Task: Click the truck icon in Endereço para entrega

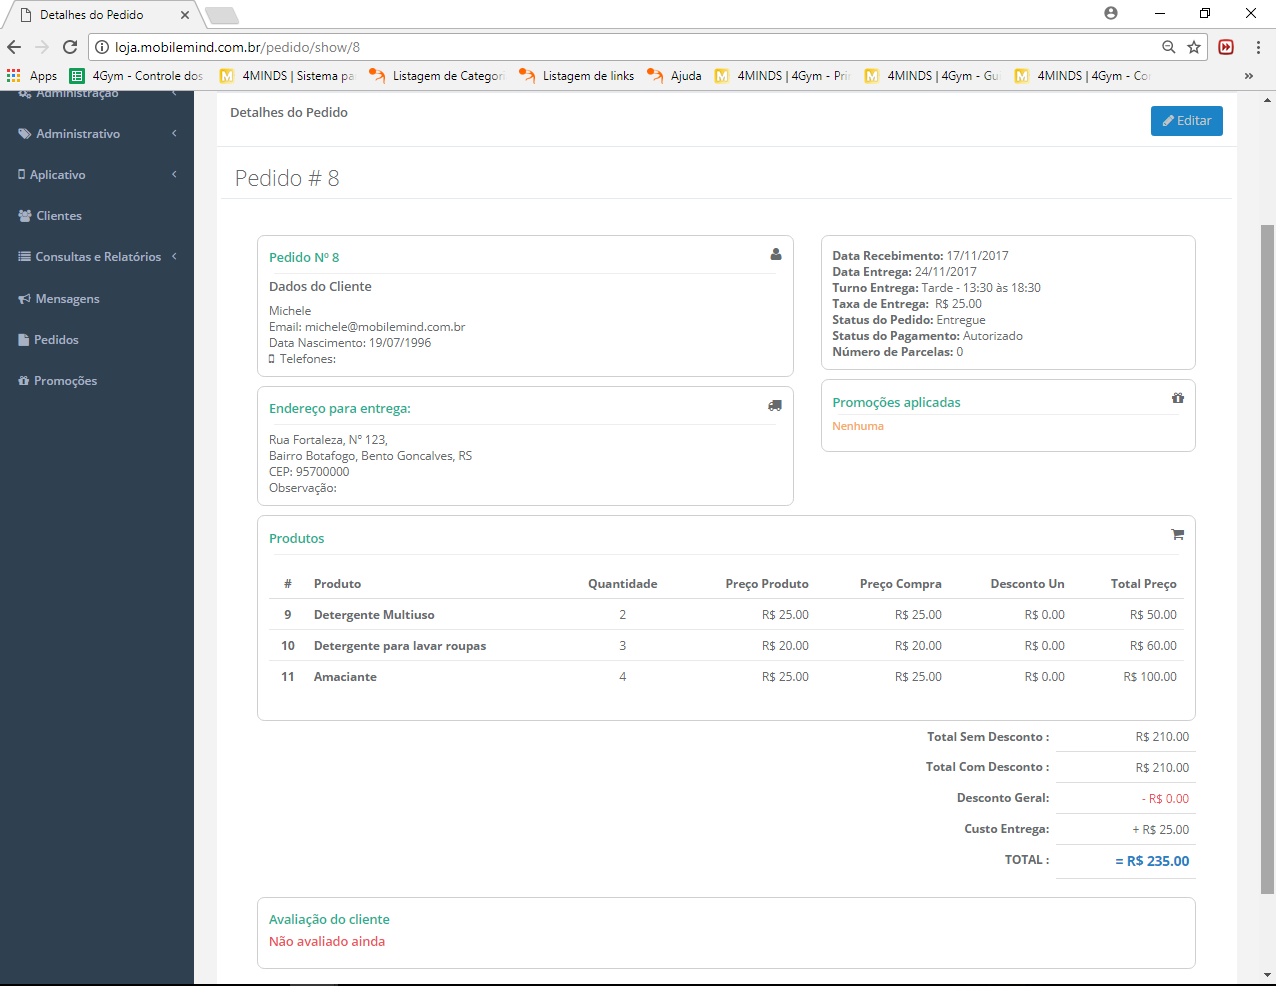Action: (x=774, y=406)
